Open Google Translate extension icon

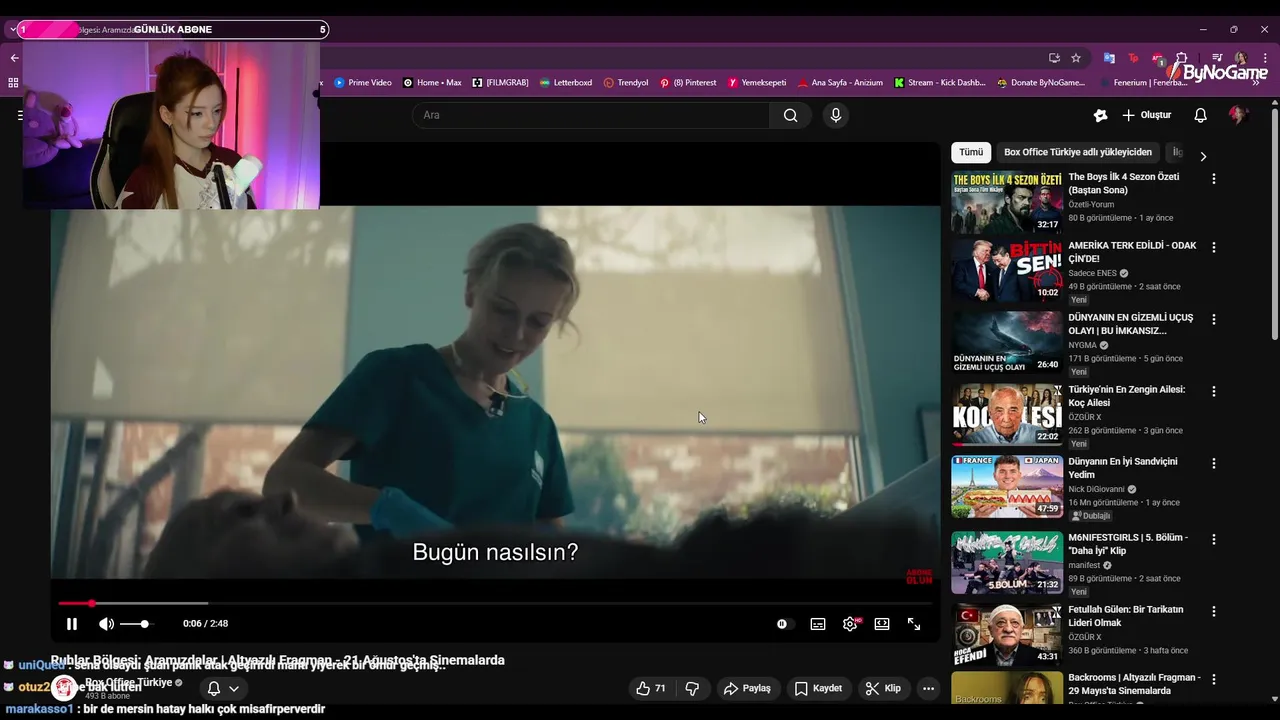coord(1109,58)
